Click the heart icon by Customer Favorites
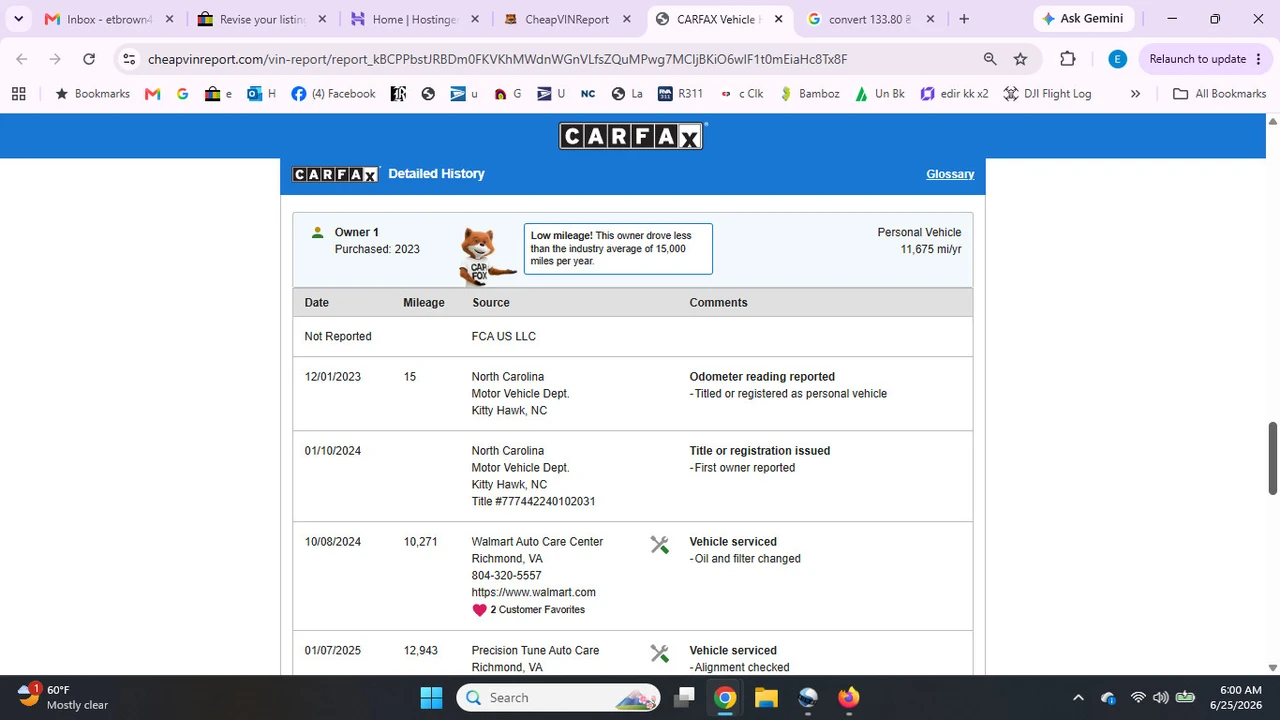Screen dimensions: 1280x720 pos(479,610)
